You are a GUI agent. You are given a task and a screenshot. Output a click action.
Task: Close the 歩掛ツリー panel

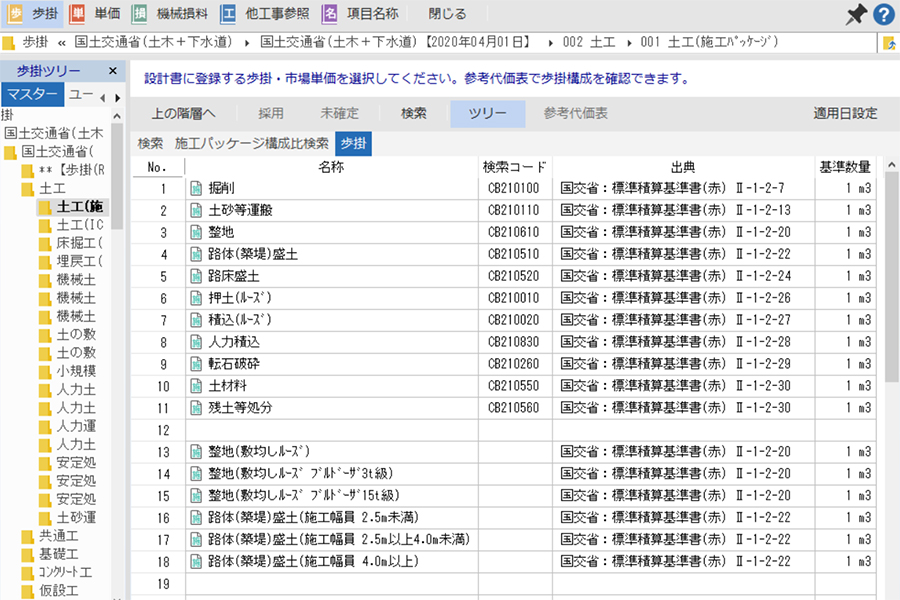[113, 71]
